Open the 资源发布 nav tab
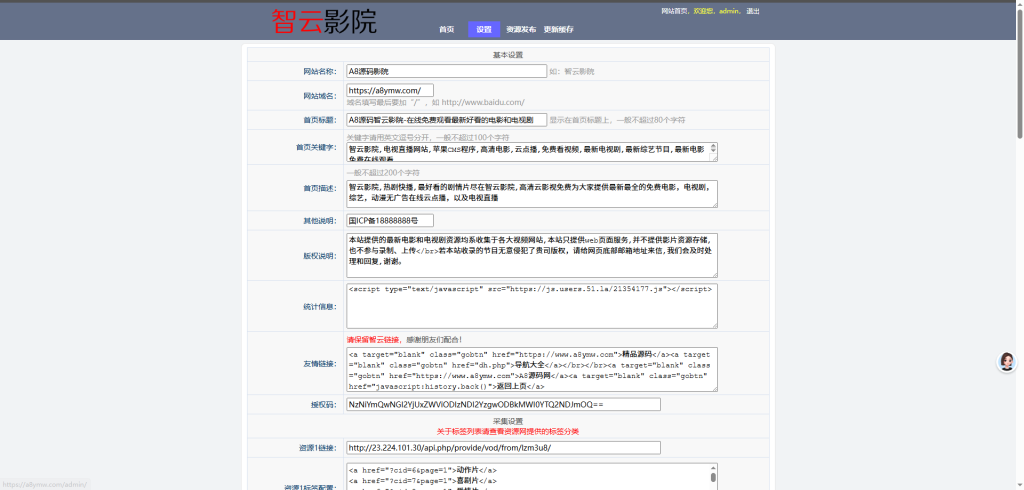 tap(521, 29)
